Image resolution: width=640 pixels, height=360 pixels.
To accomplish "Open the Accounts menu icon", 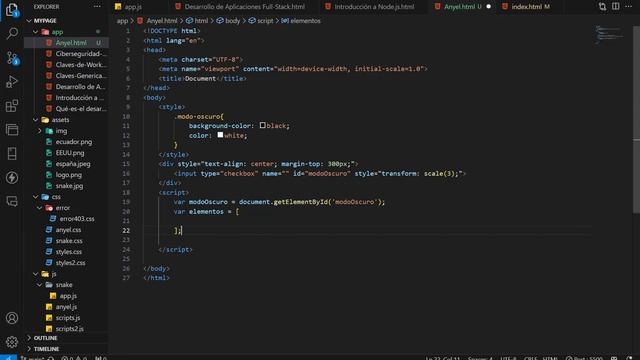I will click(12, 318).
